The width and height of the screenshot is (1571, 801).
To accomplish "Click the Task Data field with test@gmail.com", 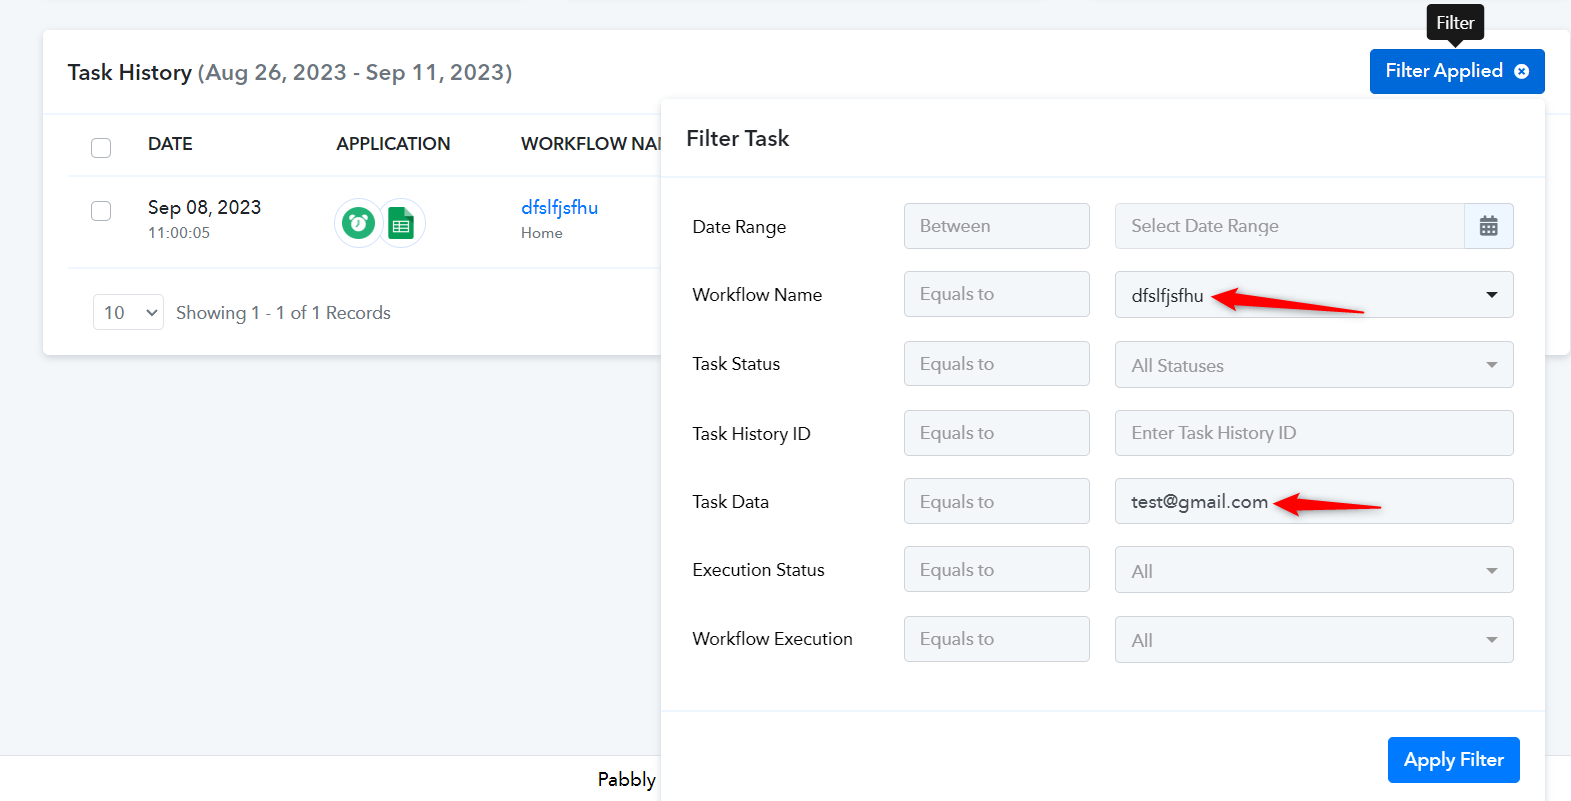I will click(x=1314, y=501).
